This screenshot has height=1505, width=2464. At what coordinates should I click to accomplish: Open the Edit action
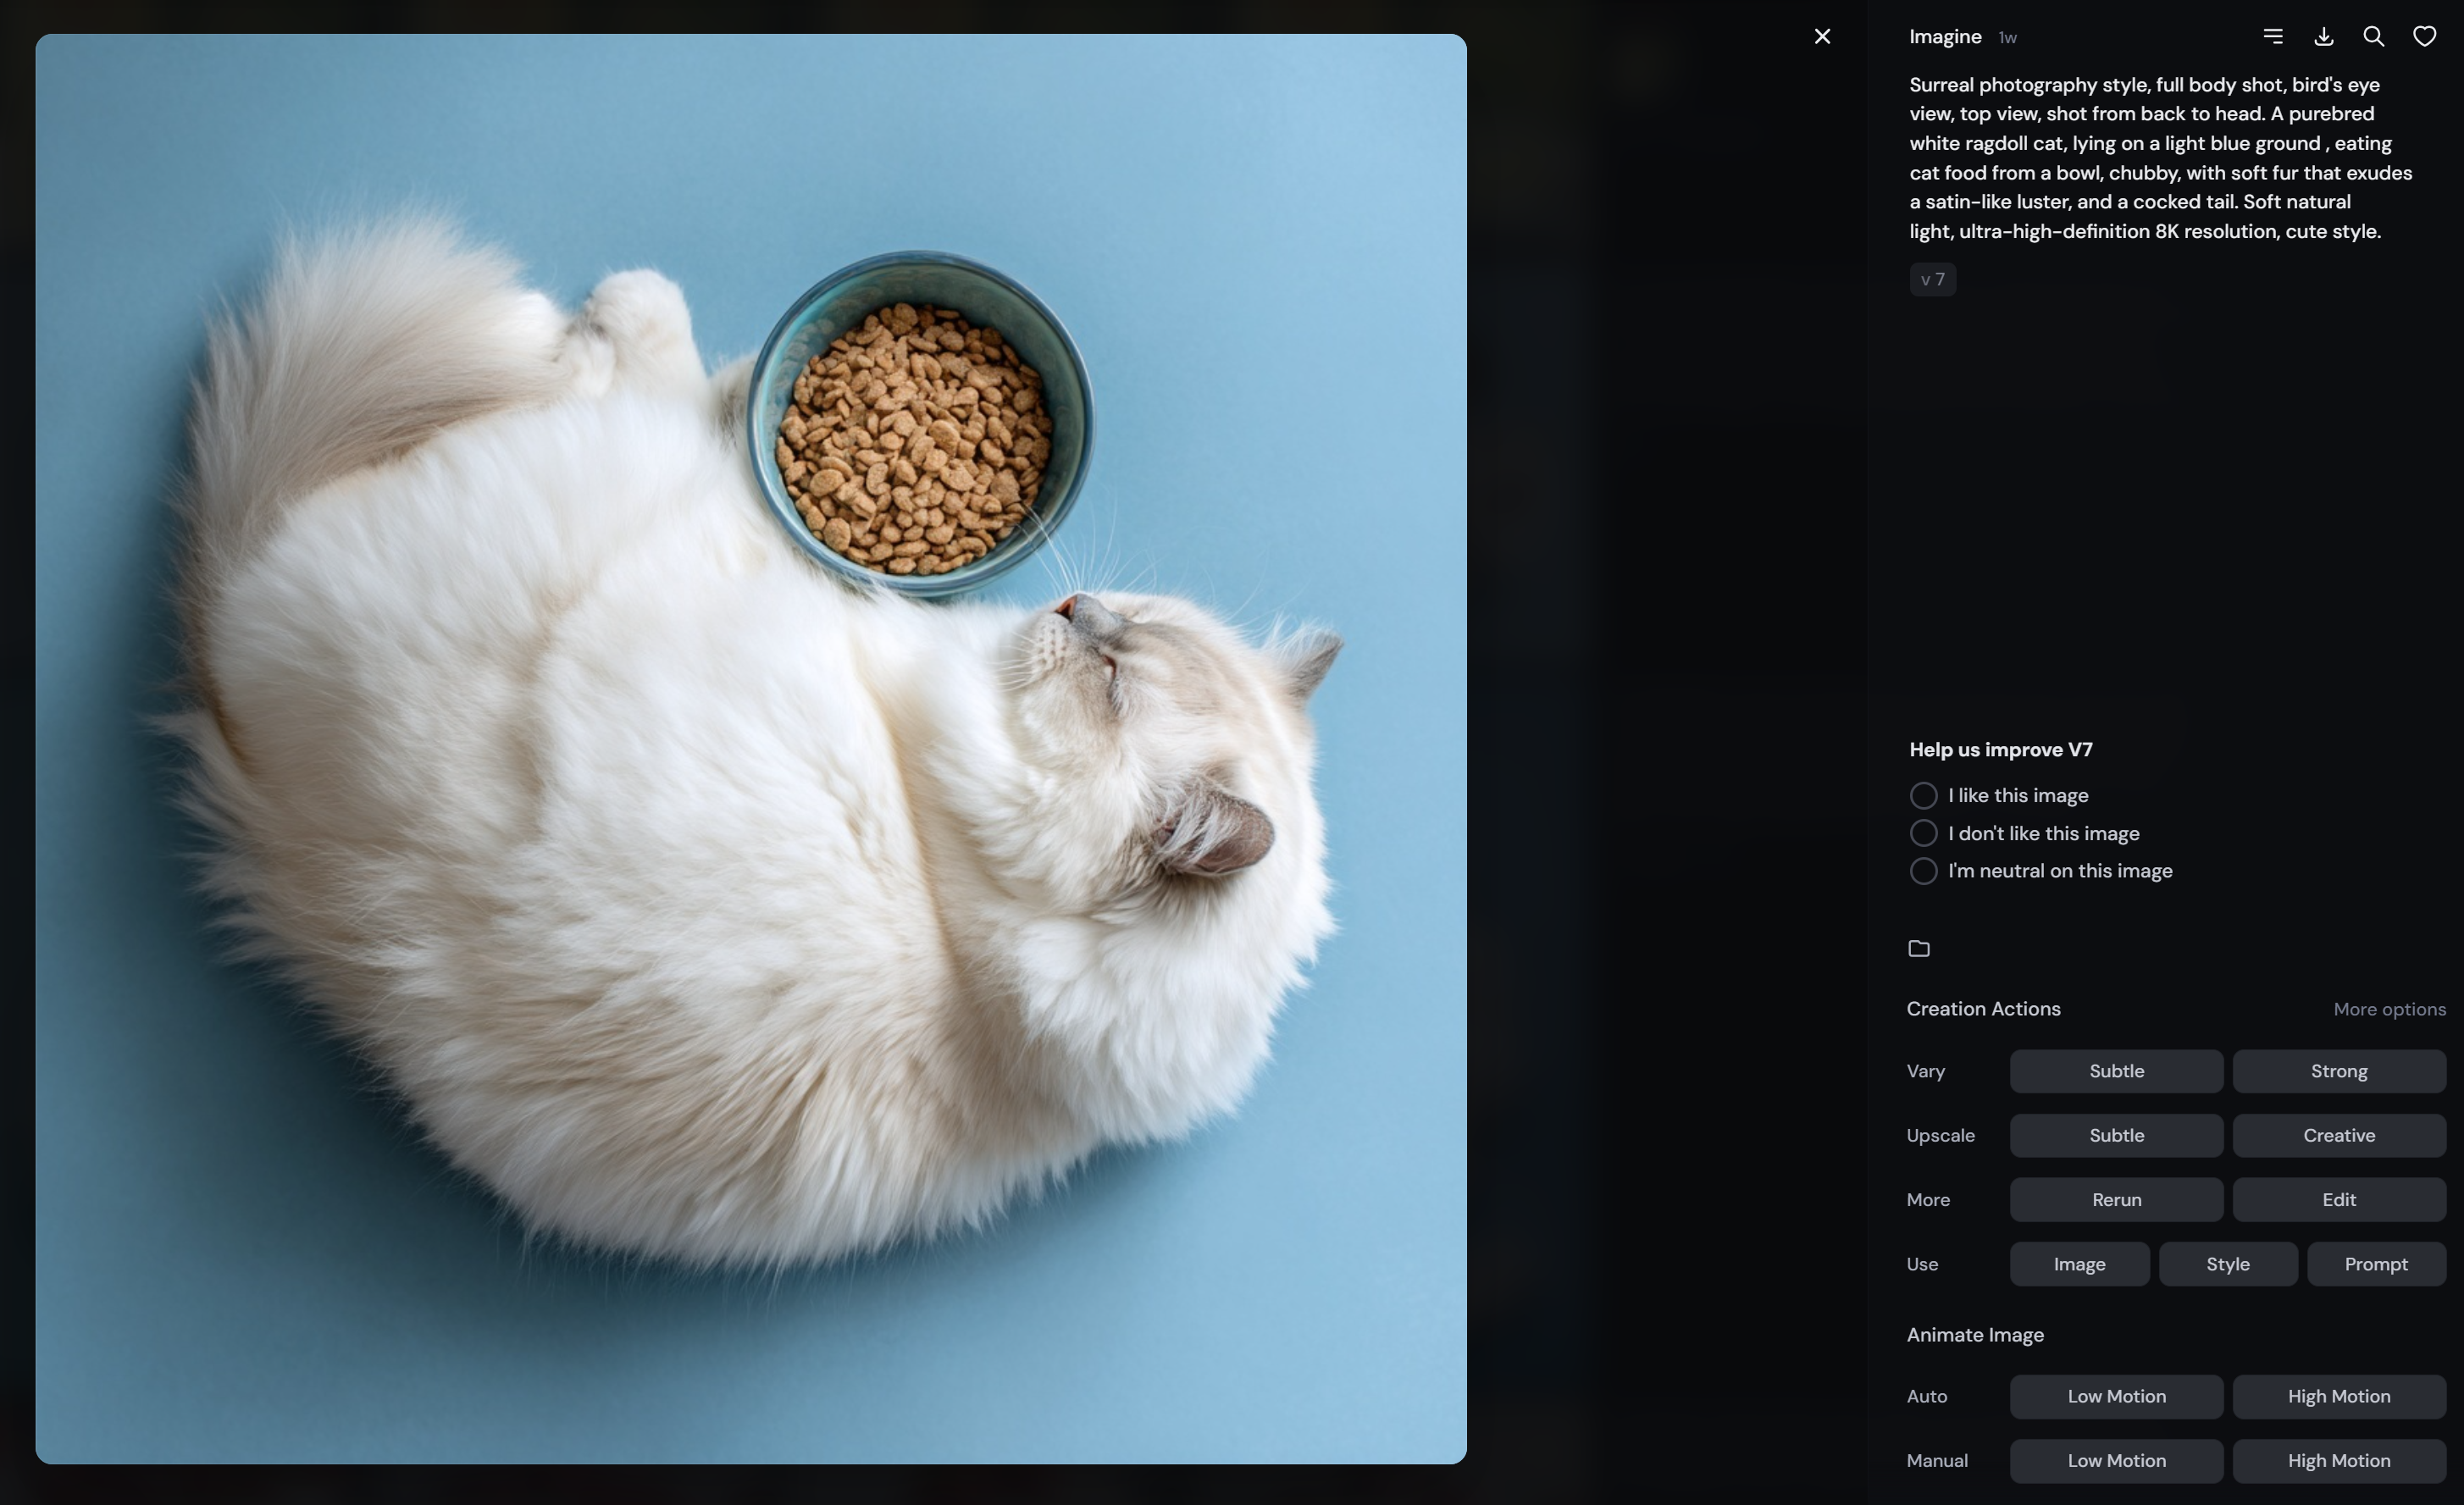[2339, 1200]
